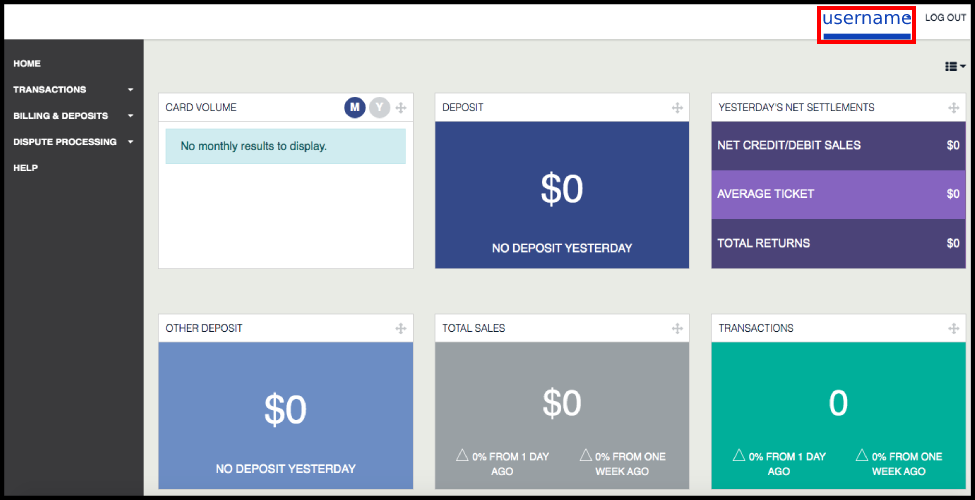Click '0% from 1 day ago' under Transactions
Viewport: 975px width, 500px height.
tap(779, 463)
